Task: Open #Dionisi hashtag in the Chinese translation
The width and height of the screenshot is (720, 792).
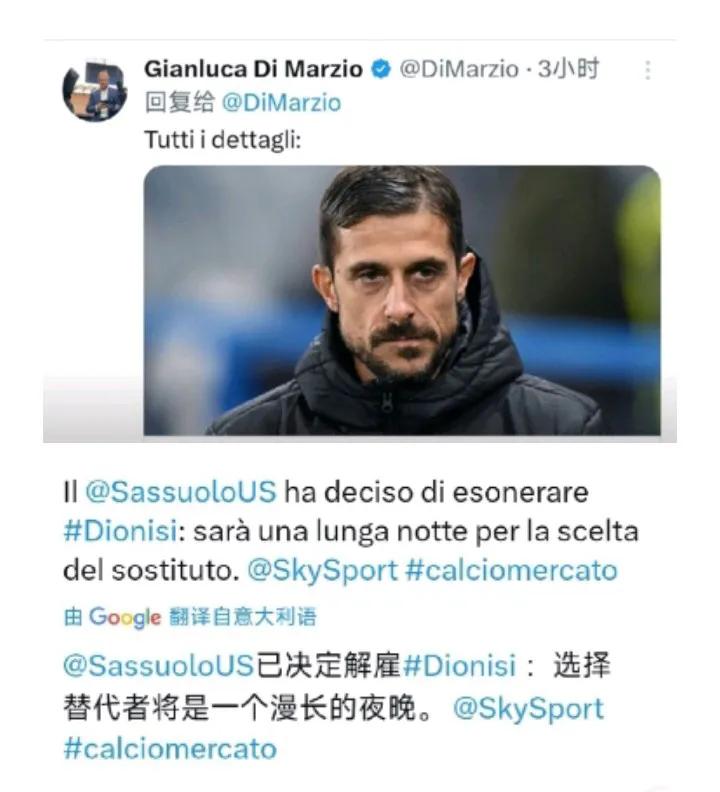Action: coord(460,665)
